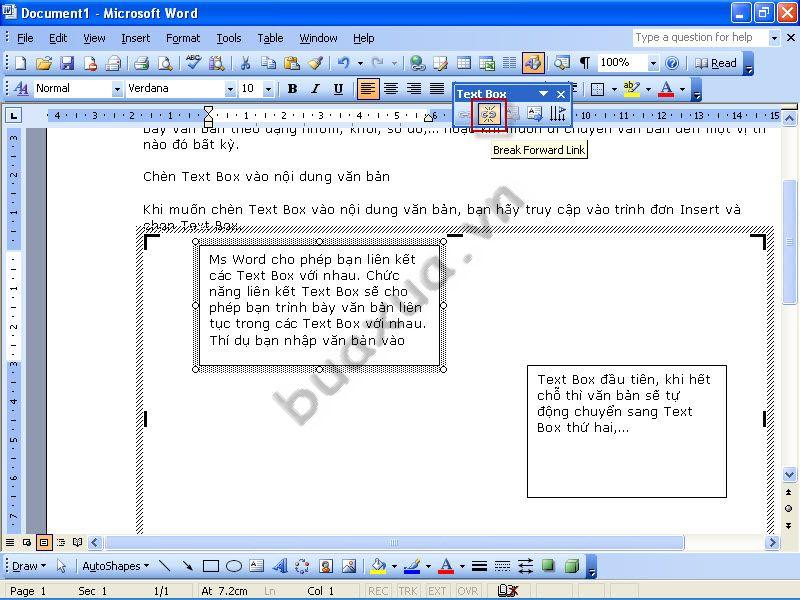Image resolution: width=800 pixels, height=600 pixels.
Task: Open Print Preview icon
Action: [165, 63]
